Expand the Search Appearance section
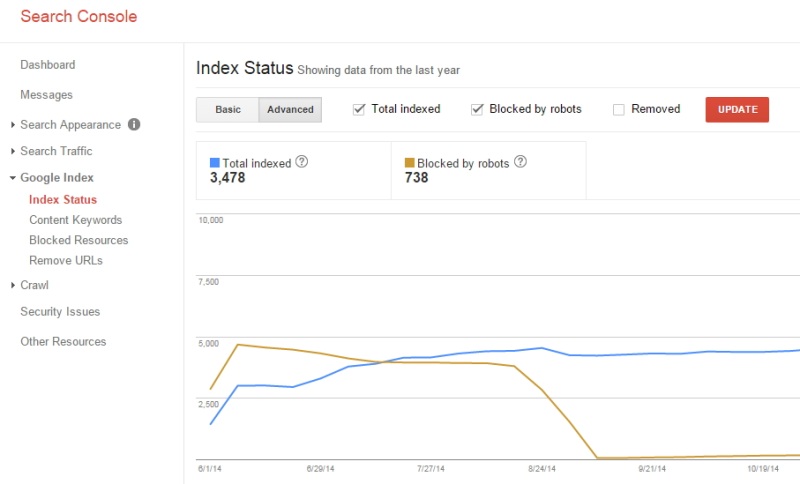 click(x=13, y=125)
